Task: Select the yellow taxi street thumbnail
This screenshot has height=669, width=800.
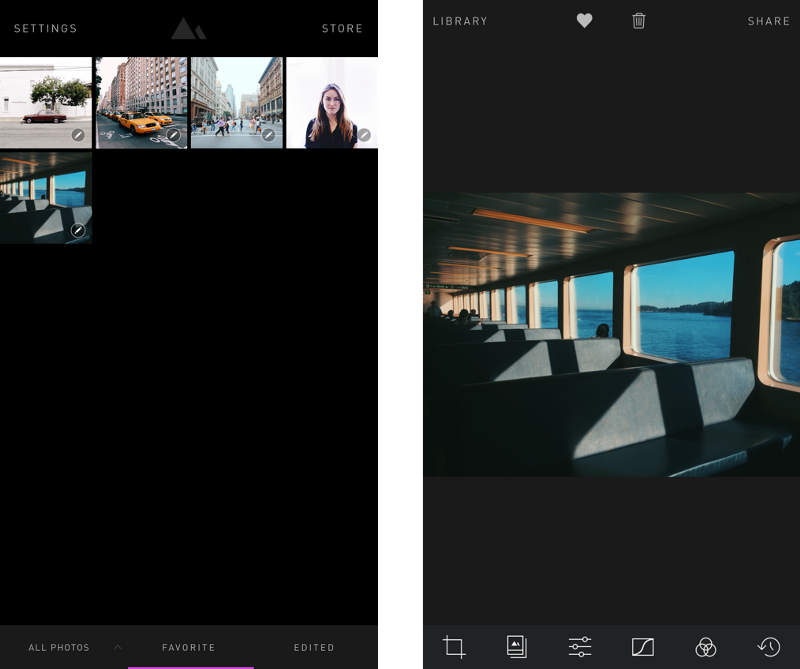Action: (x=141, y=103)
